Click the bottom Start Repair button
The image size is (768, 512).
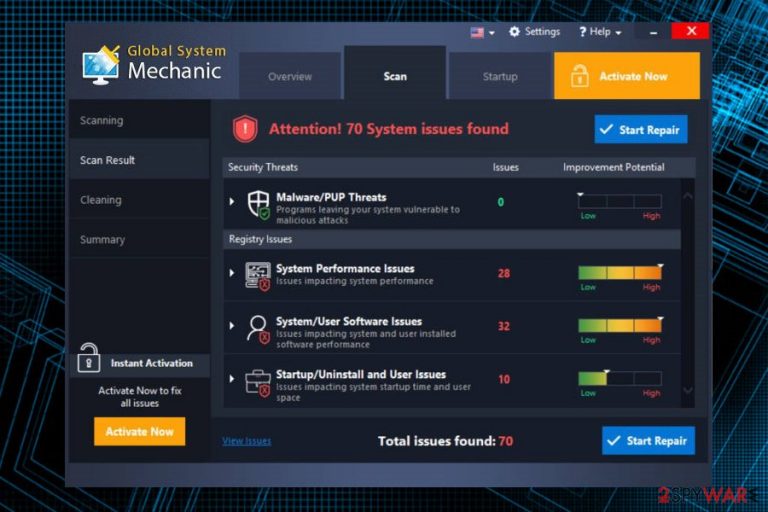pyautogui.click(x=648, y=440)
